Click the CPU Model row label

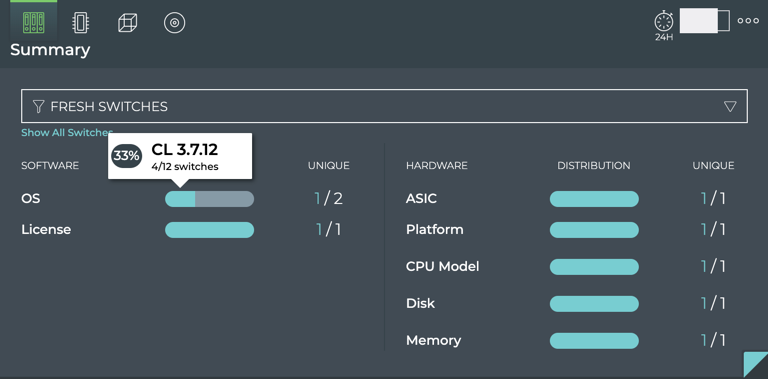tap(442, 267)
